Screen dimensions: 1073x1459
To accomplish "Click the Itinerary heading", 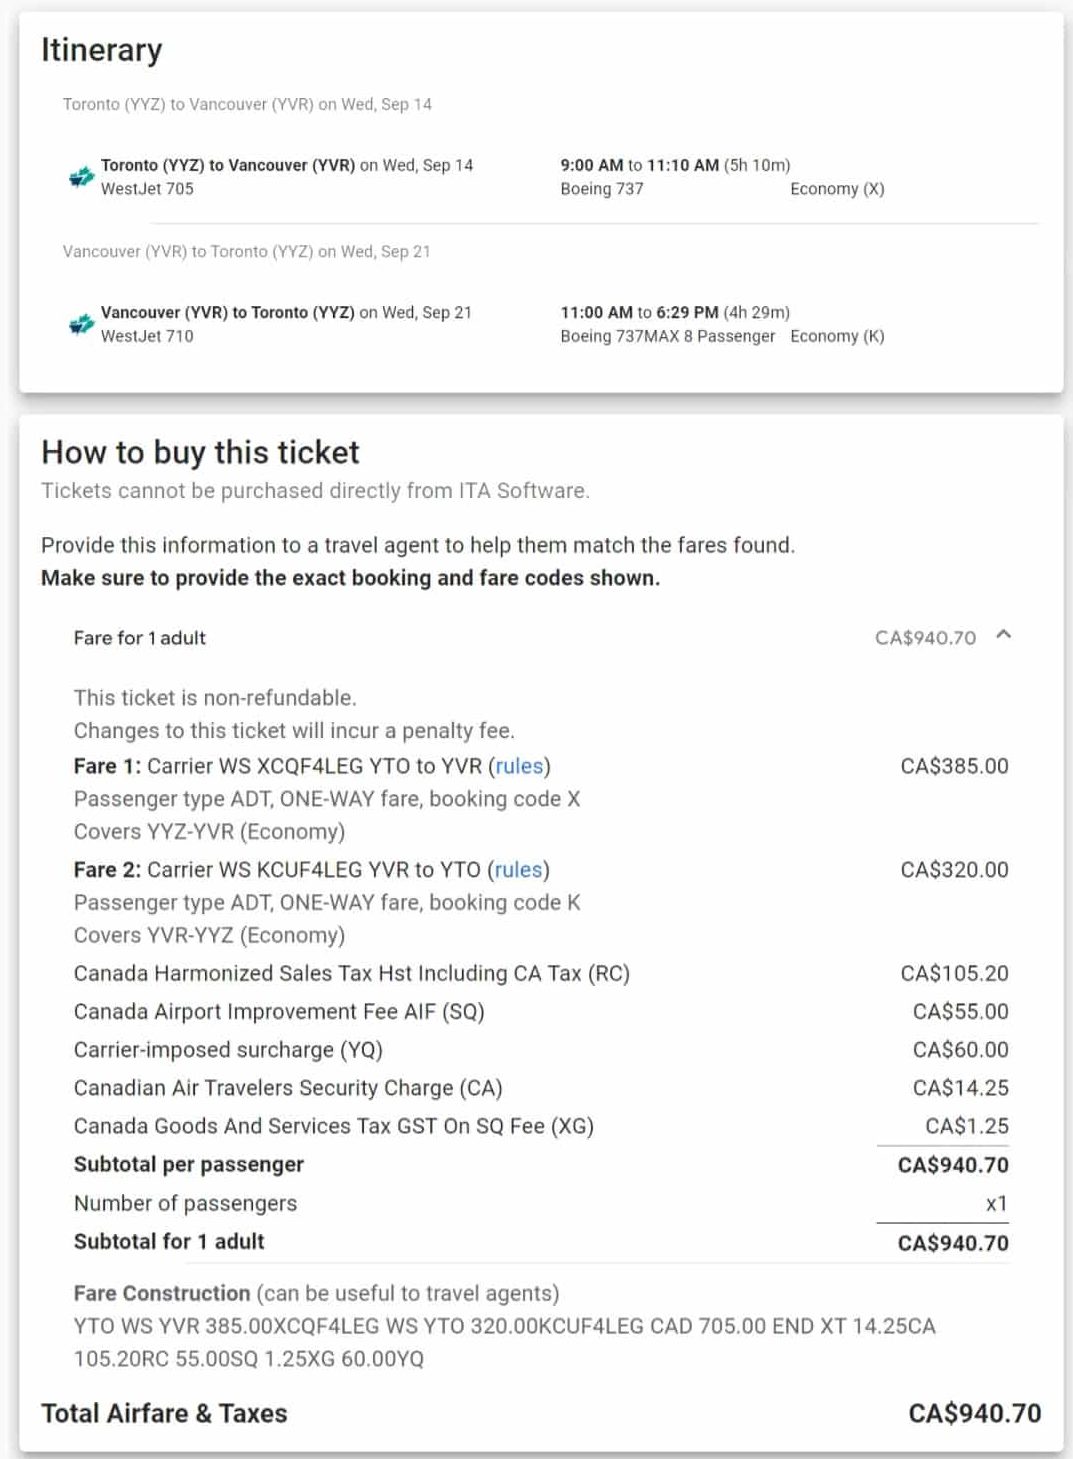I will point(101,50).
